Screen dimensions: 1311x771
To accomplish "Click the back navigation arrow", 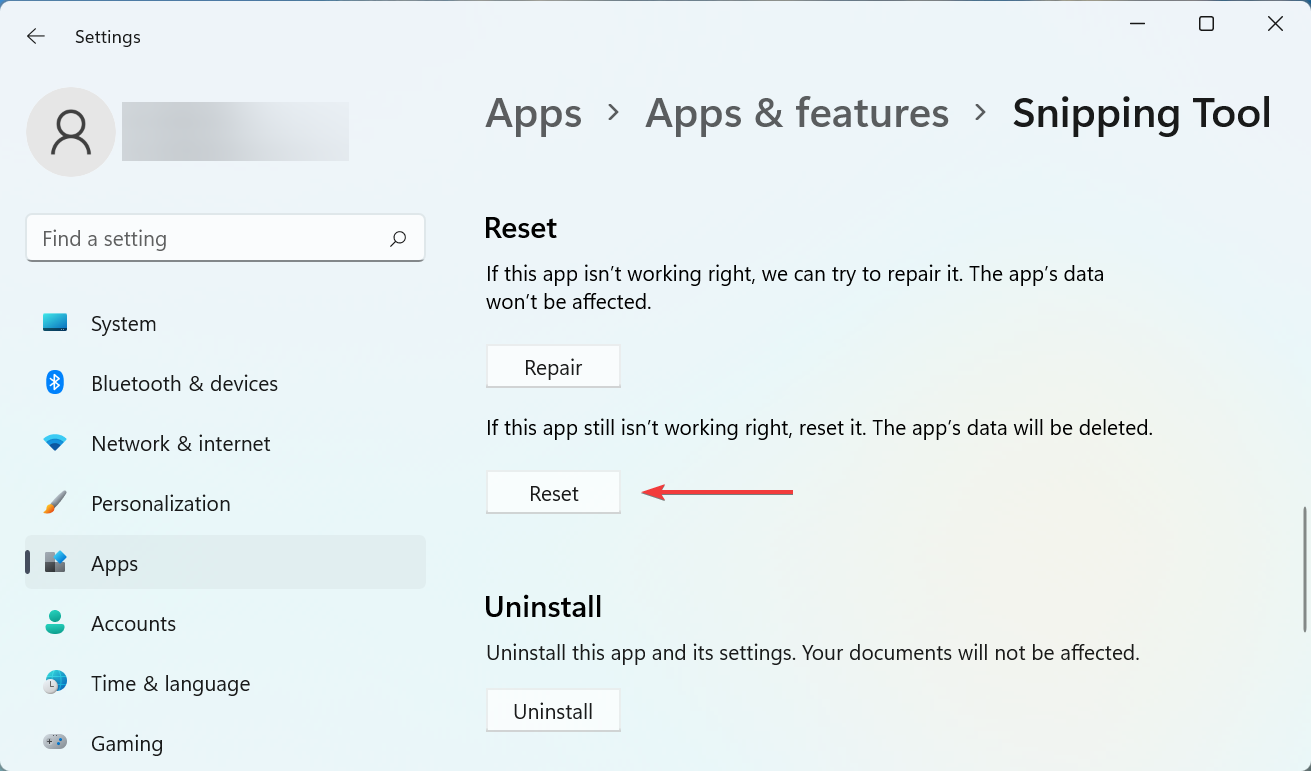I will (35, 36).
